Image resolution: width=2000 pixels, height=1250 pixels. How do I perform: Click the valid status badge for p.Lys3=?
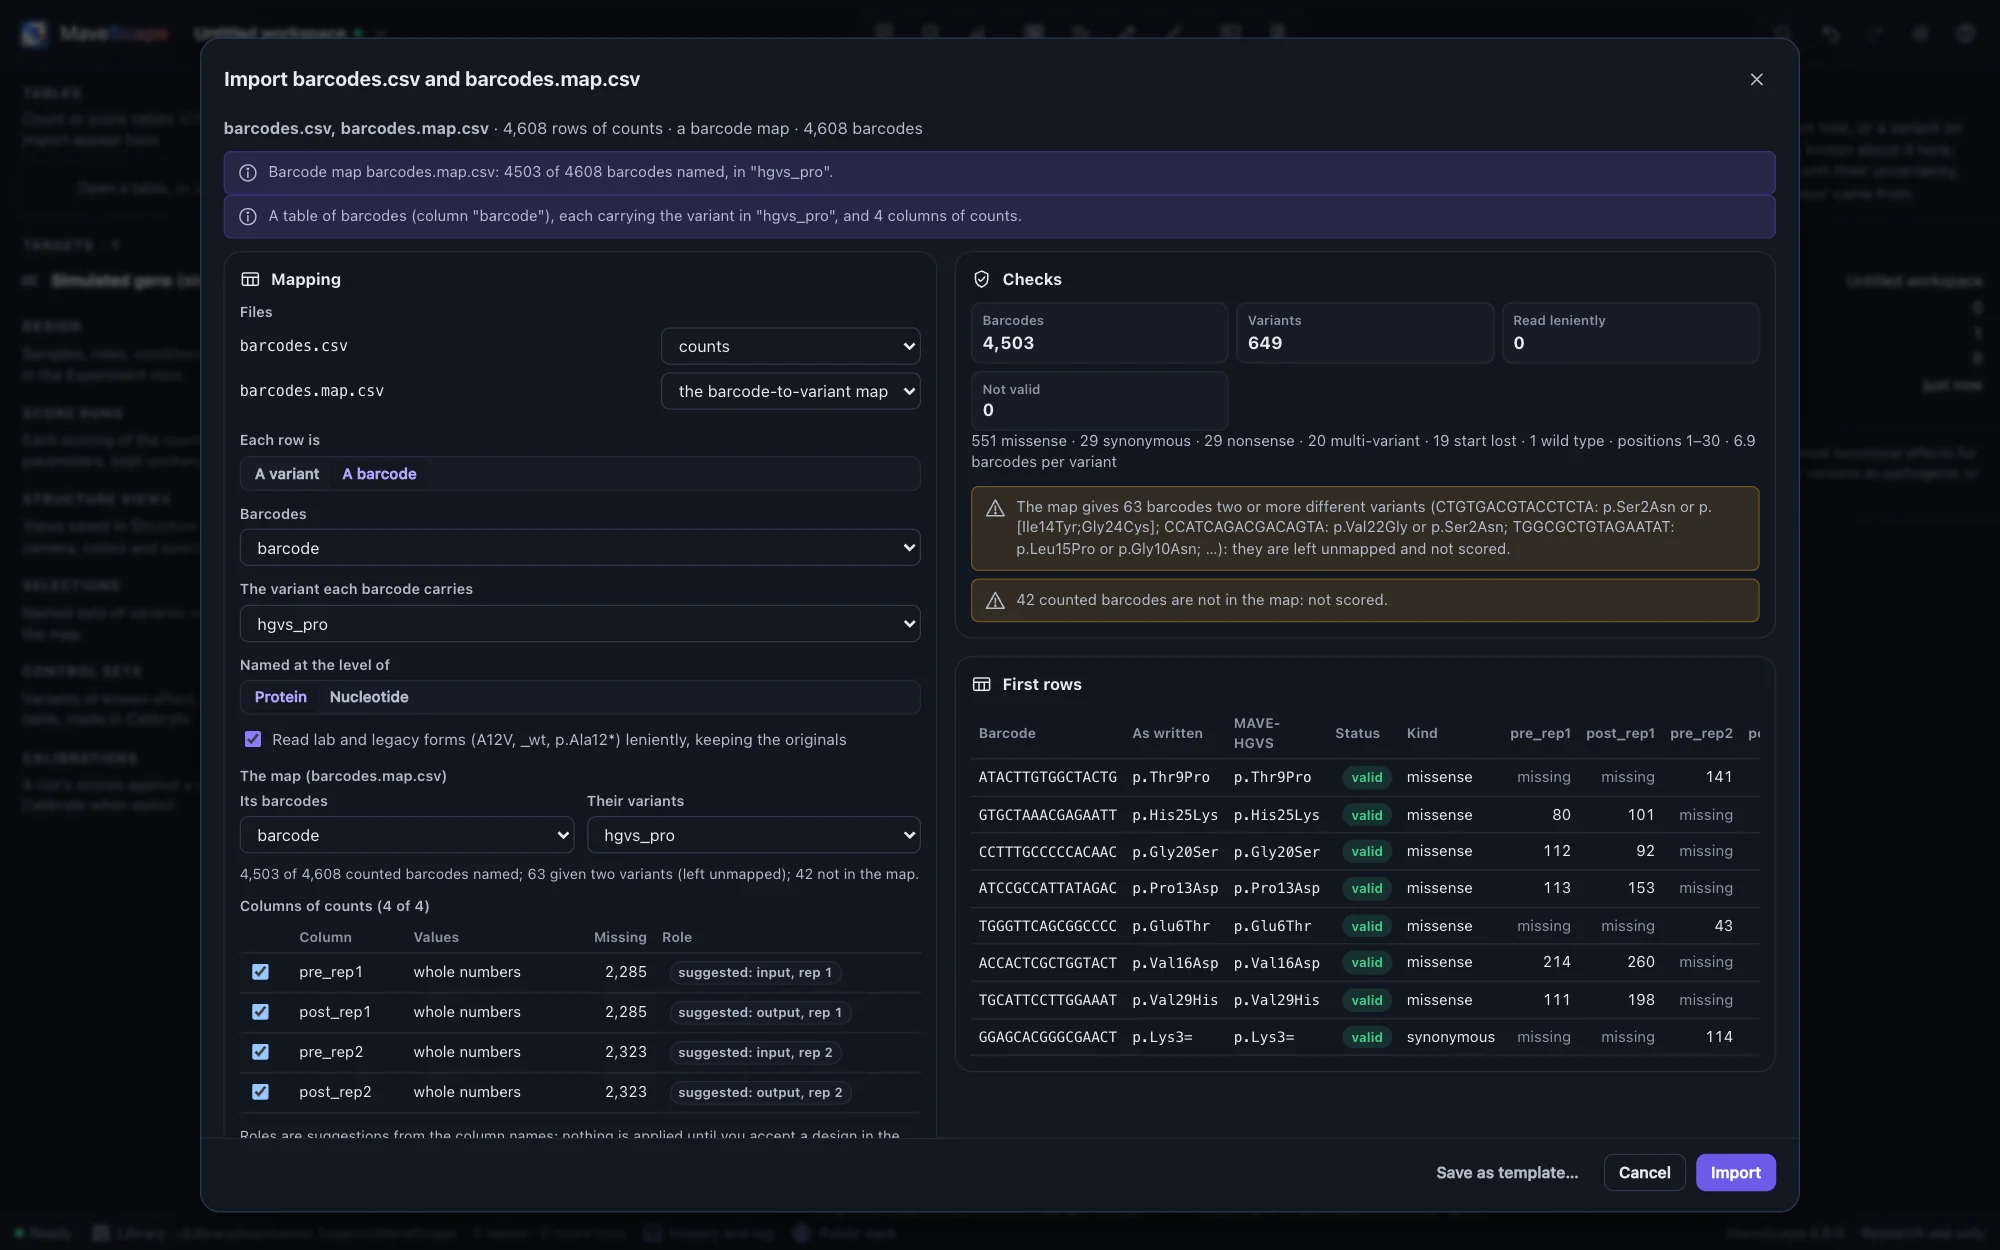pos(1366,1037)
